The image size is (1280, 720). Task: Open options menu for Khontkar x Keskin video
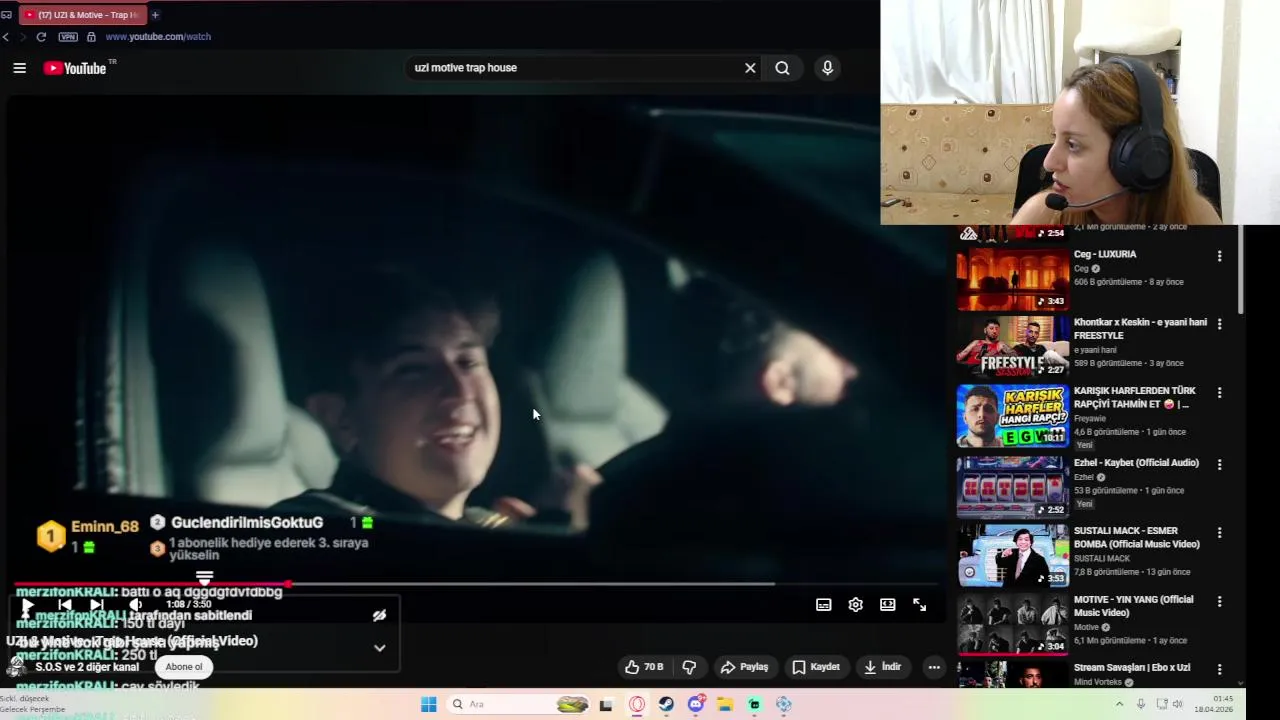tap(1219, 324)
